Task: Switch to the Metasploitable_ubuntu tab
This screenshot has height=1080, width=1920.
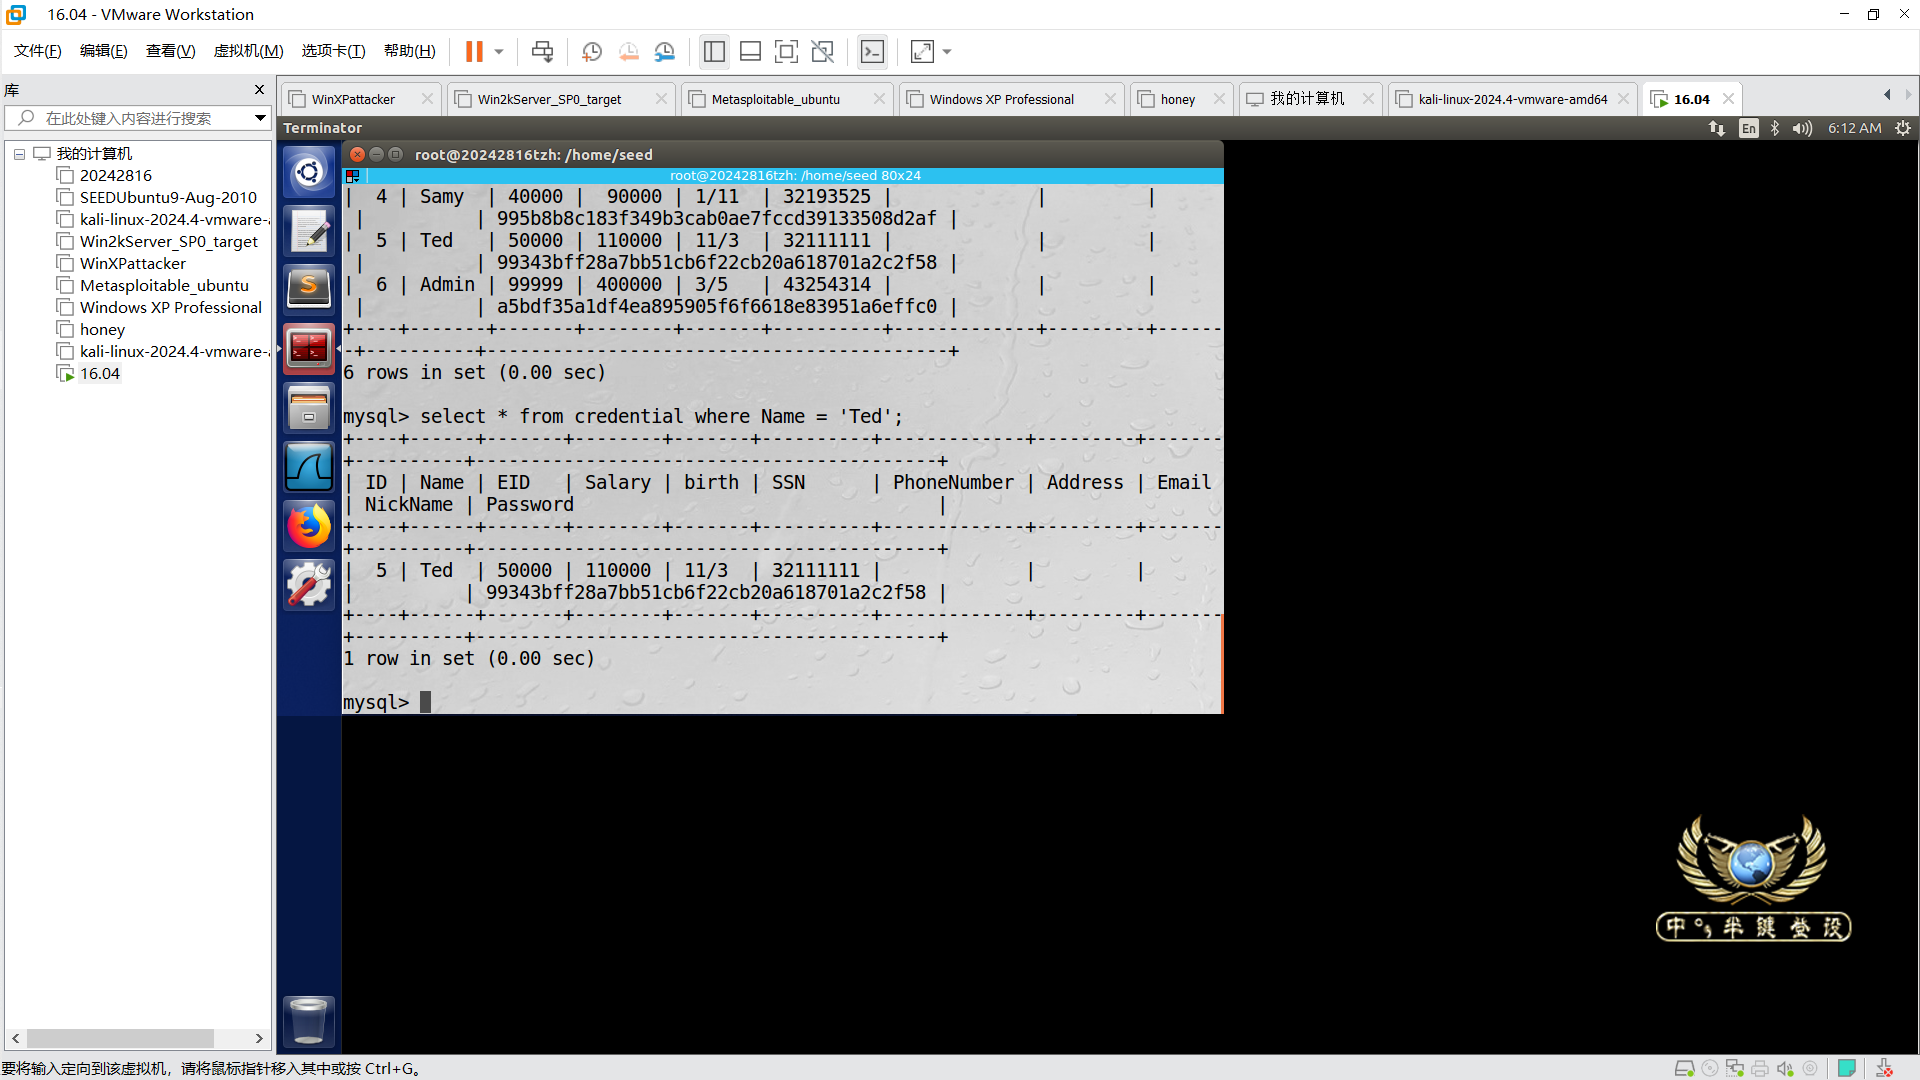Action: 775,99
